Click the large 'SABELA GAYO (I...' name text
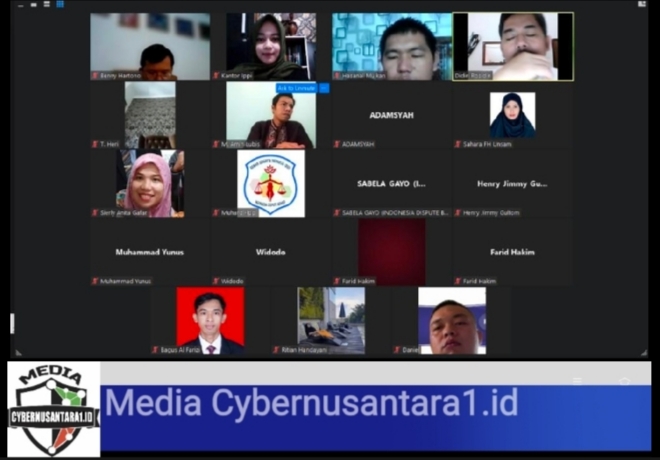 click(391, 183)
